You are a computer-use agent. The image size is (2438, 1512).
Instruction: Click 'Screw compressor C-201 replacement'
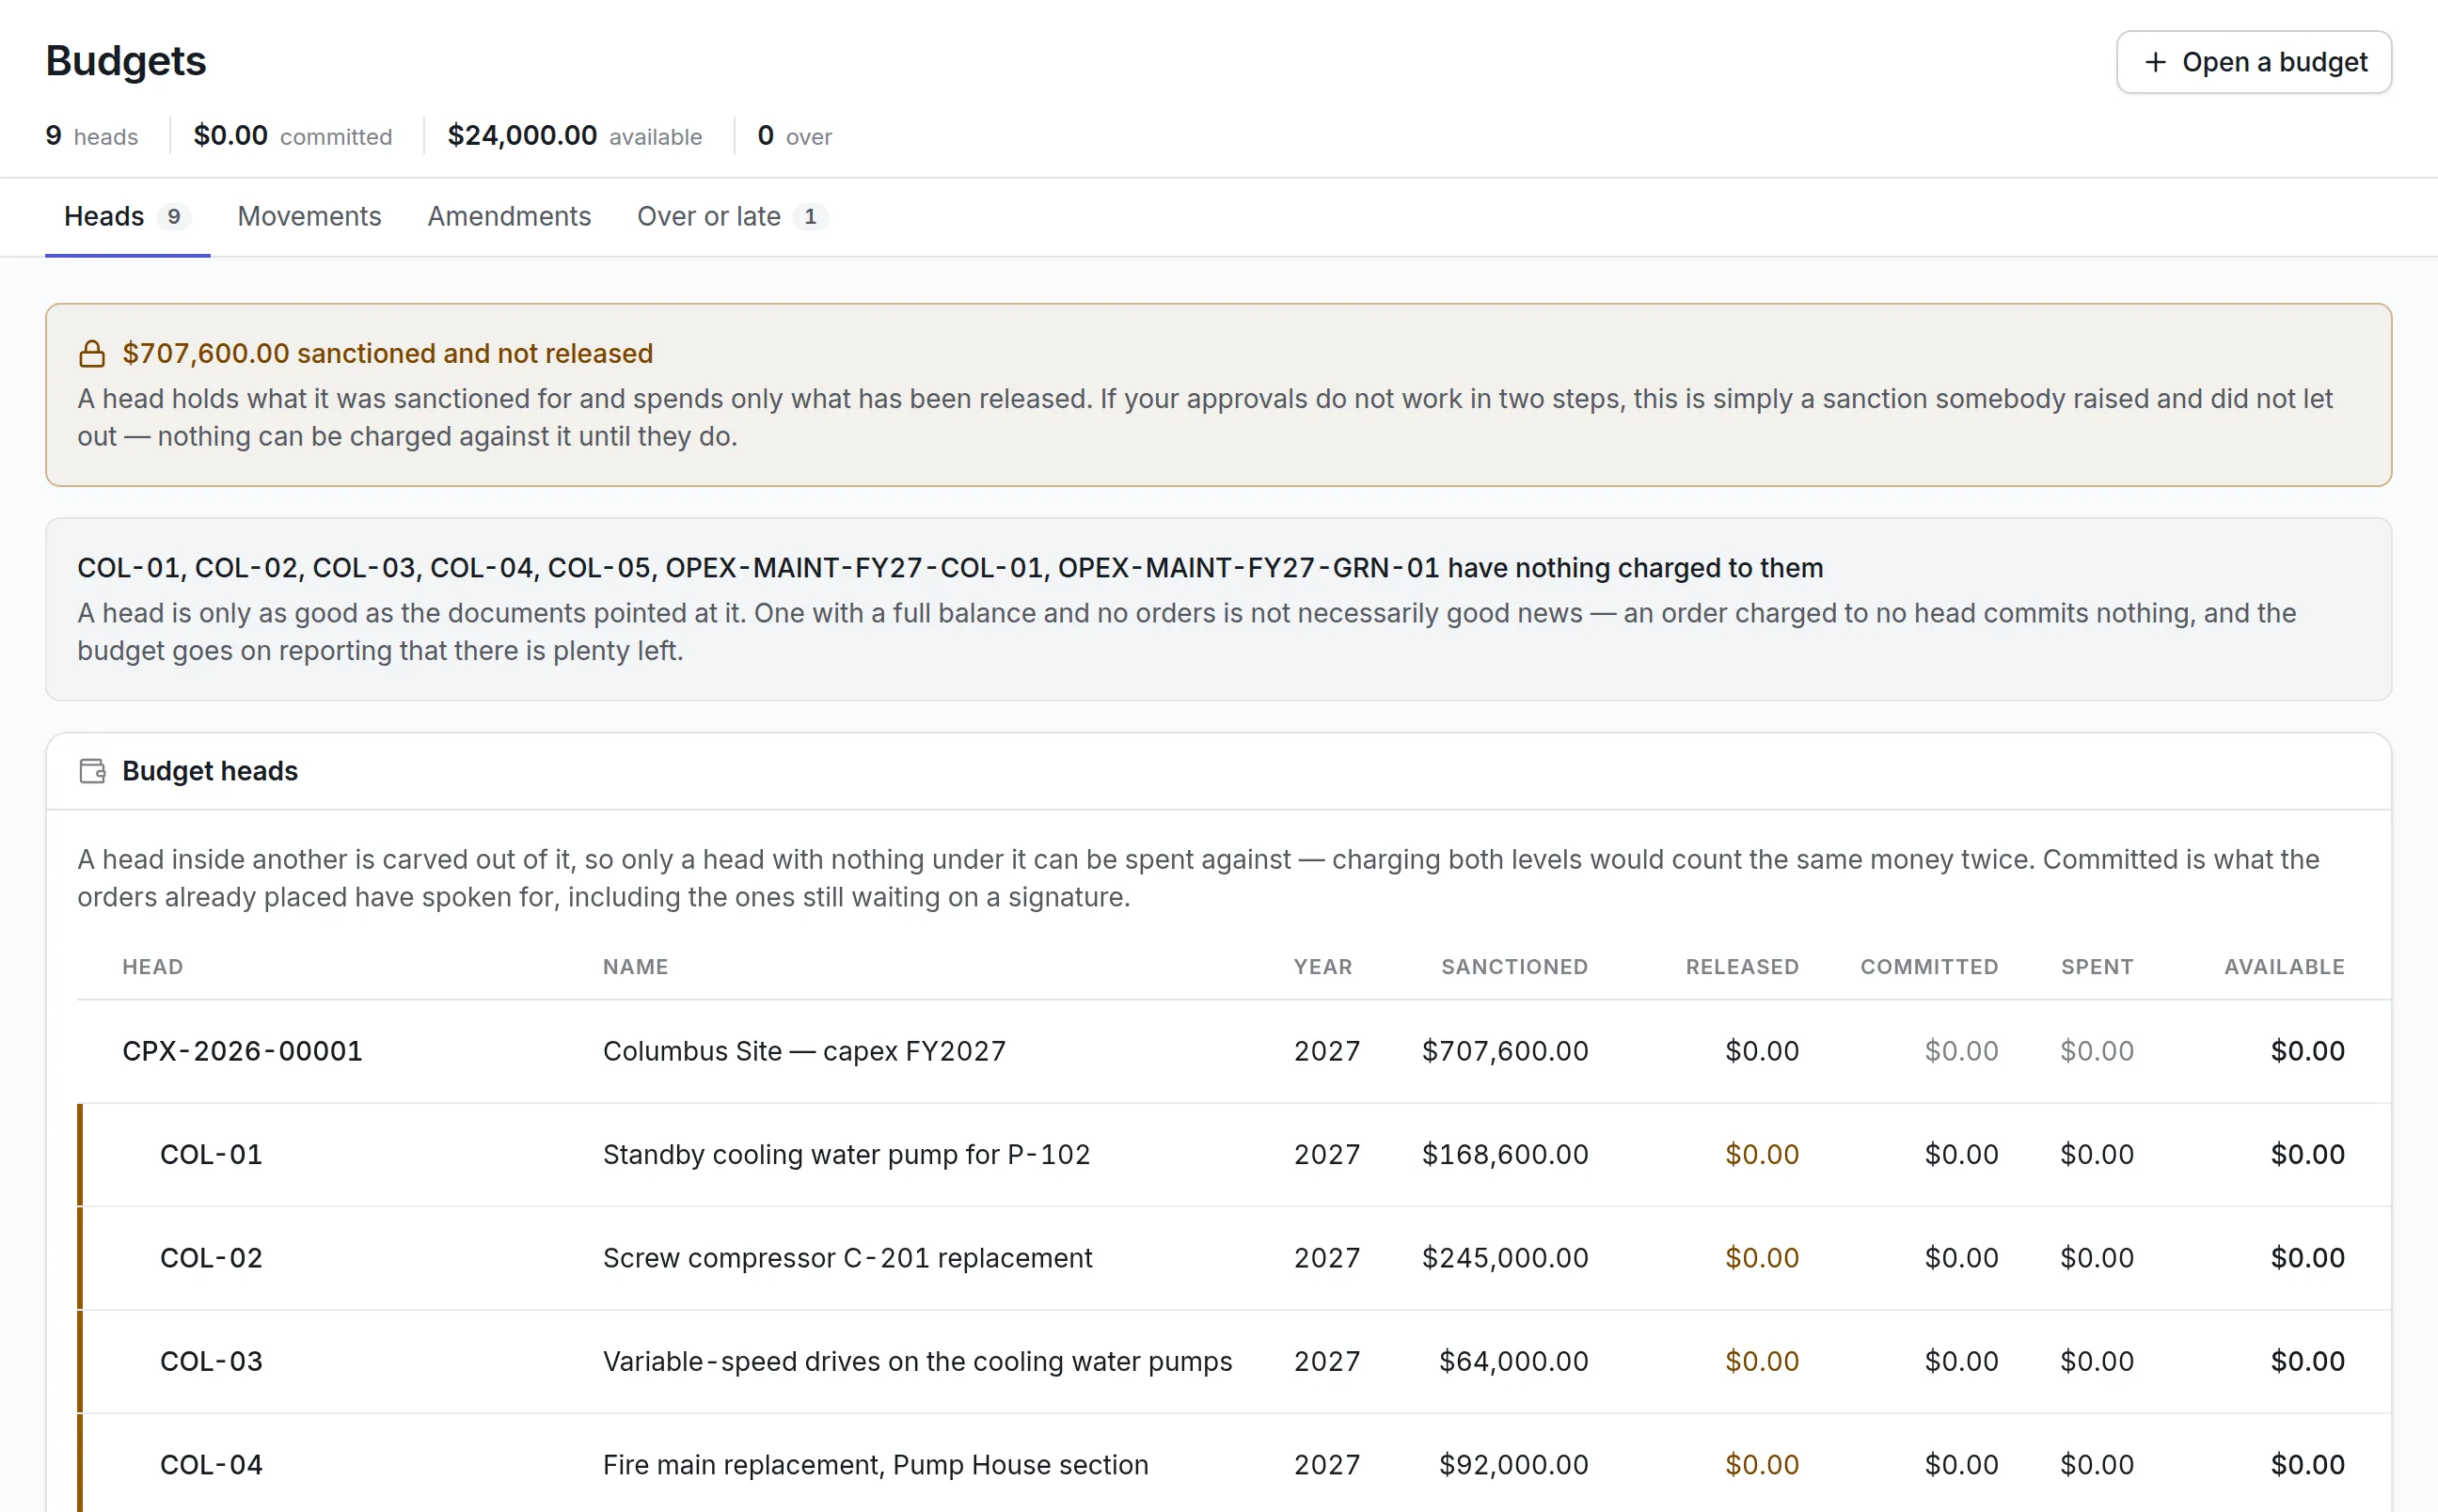pyautogui.click(x=847, y=1258)
